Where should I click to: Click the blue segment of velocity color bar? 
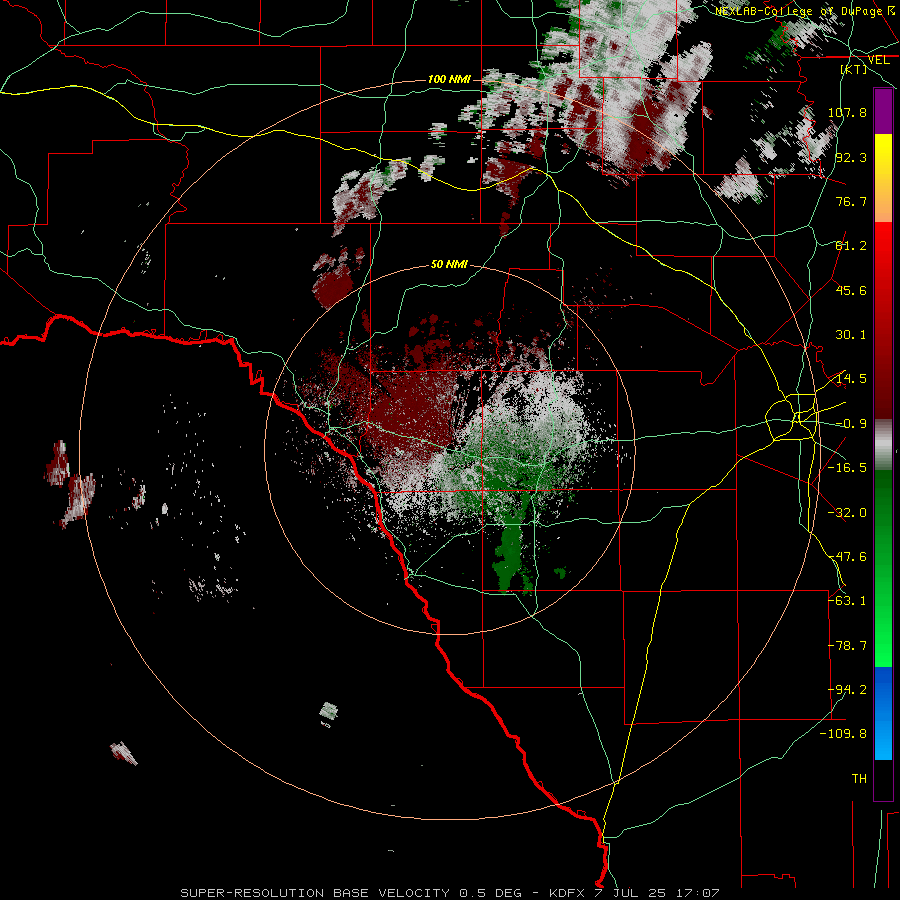(883, 713)
